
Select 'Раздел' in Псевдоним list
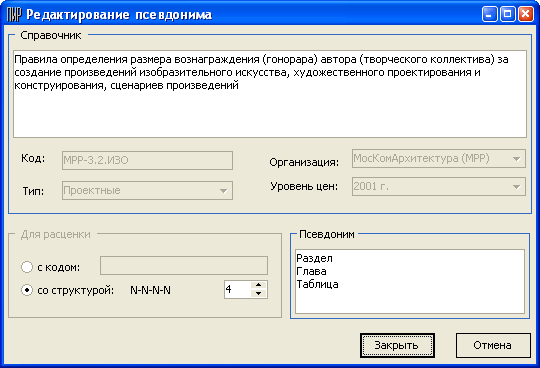(x=314, y=258)
